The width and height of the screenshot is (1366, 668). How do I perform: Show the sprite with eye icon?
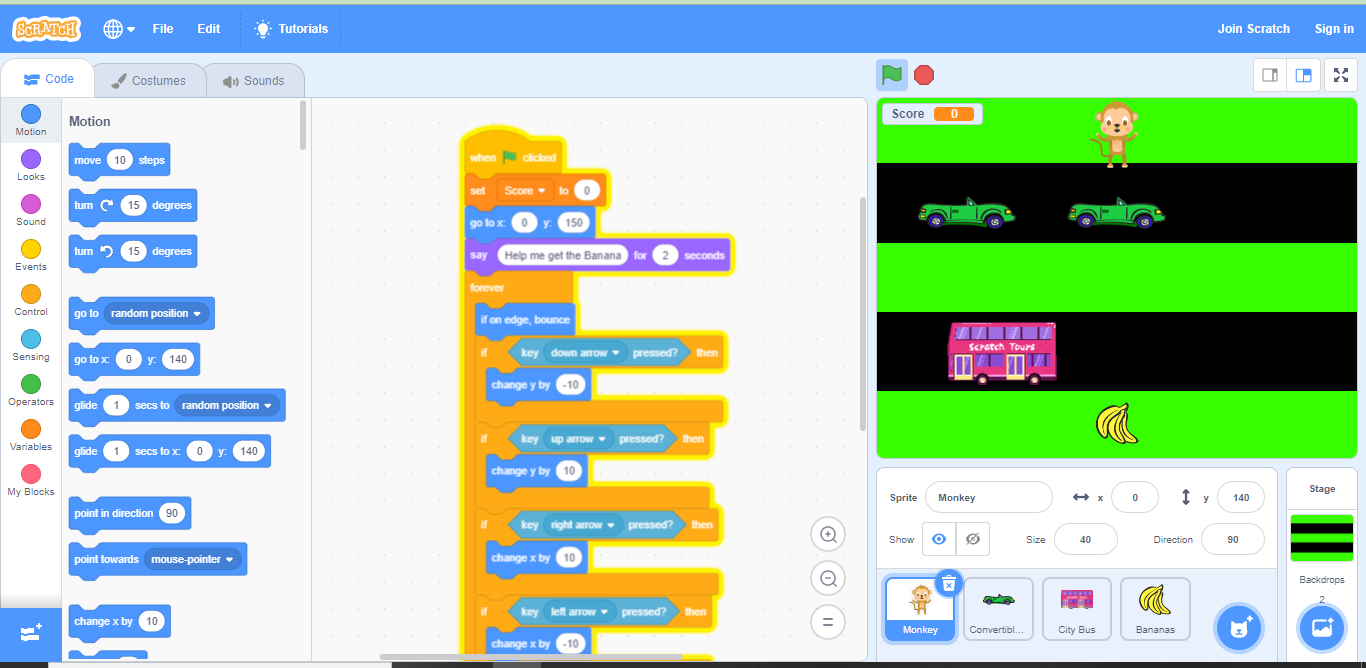coord(938,539)
